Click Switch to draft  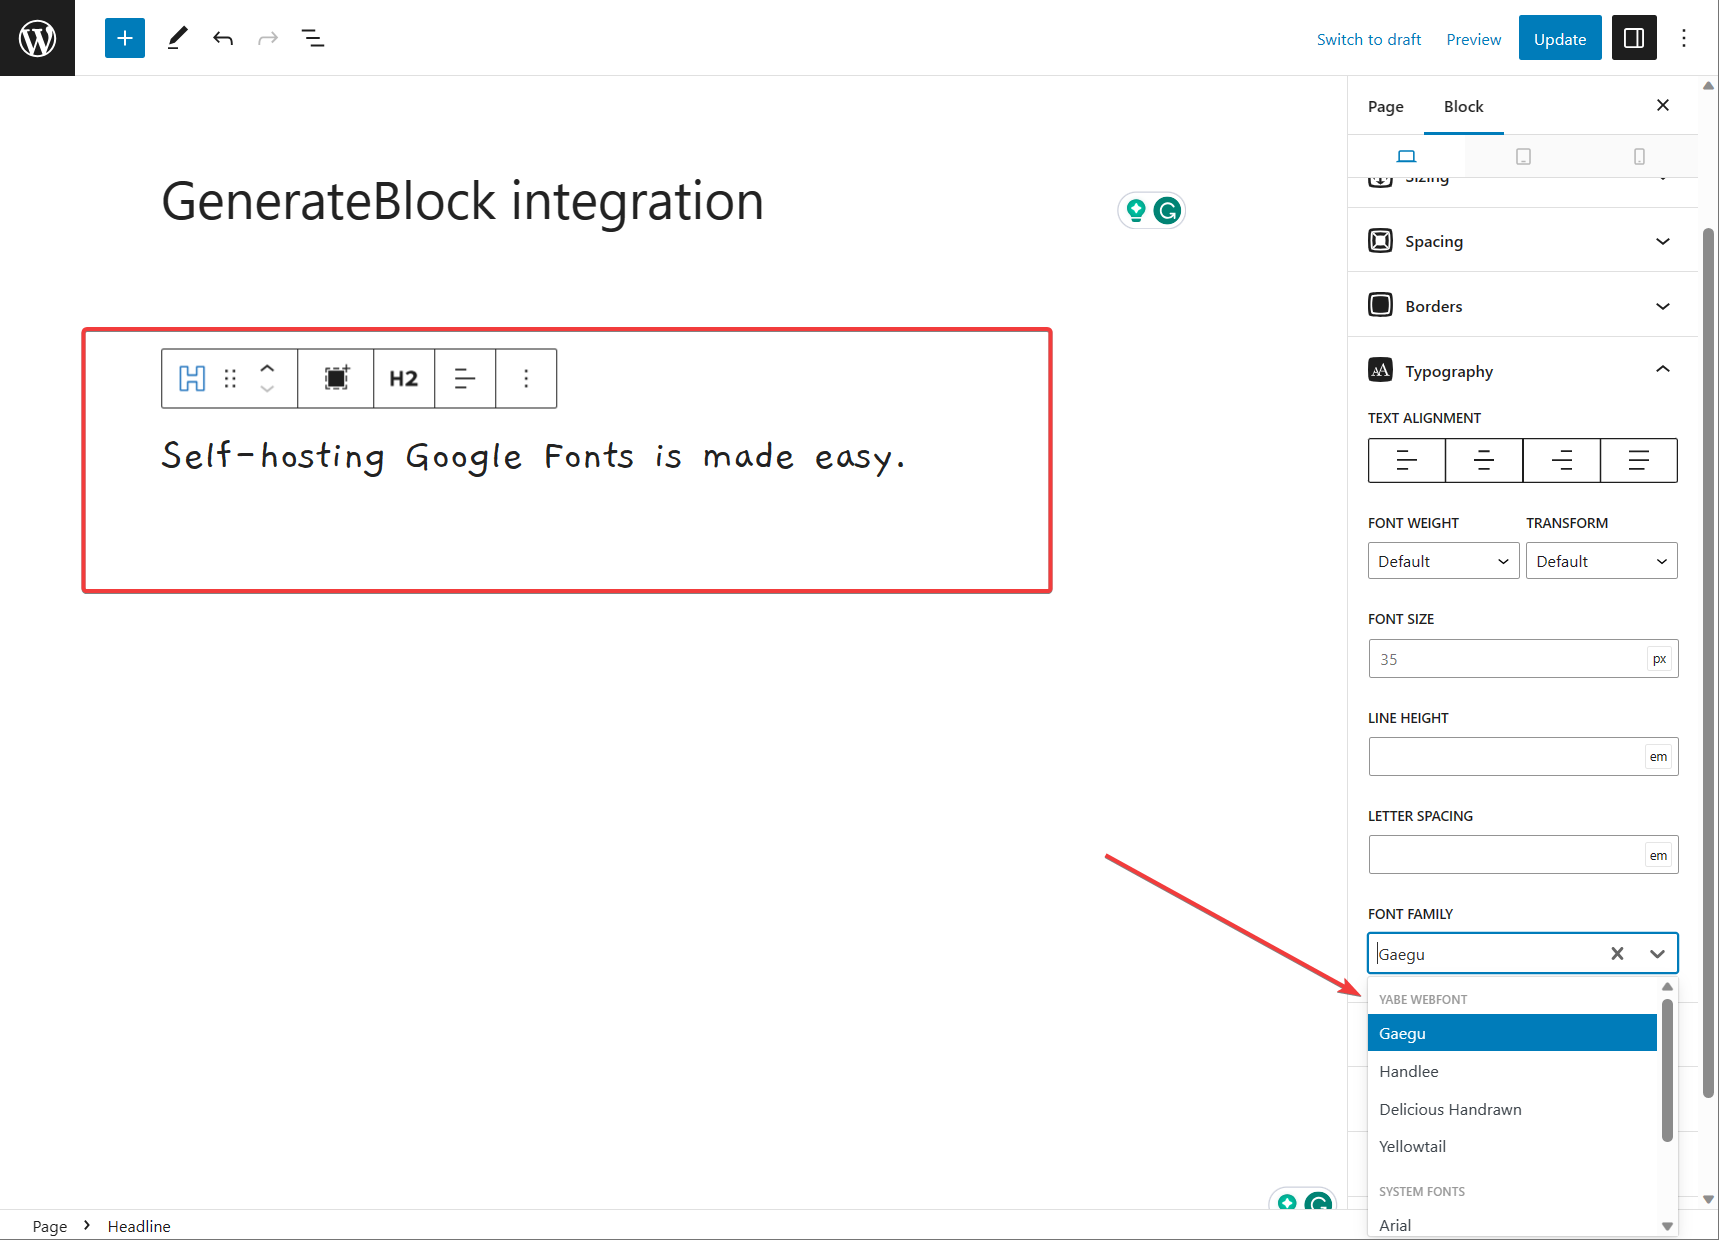pyautogui.click(x=1369, y=39)
